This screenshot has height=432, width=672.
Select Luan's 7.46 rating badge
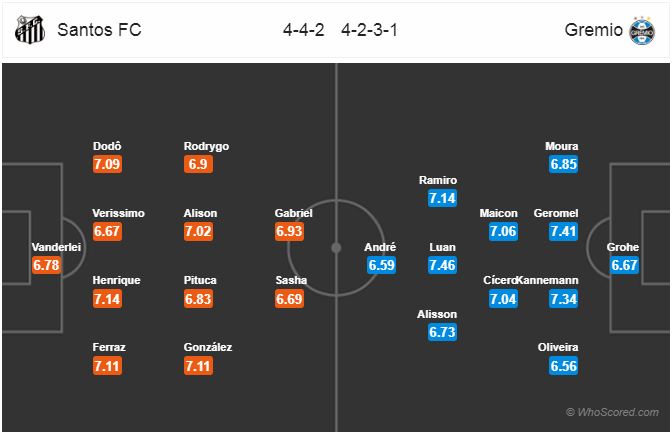(x=442, y=265)
